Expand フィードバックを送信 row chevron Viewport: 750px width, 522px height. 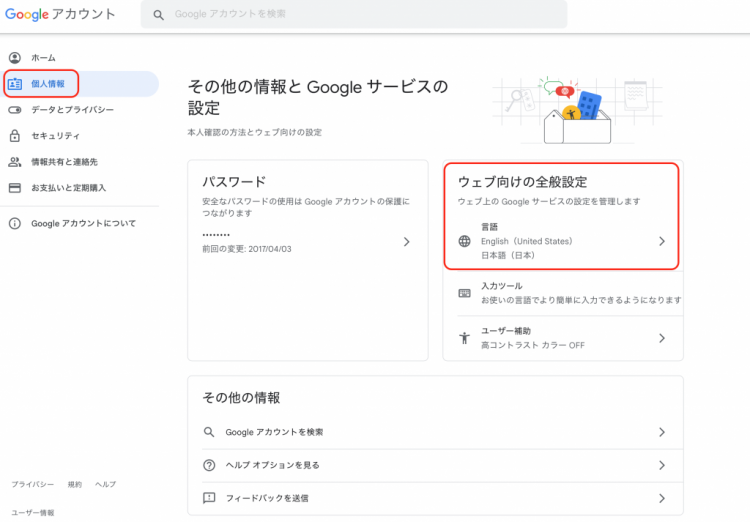pyautogui.click(x=662, y=498)
